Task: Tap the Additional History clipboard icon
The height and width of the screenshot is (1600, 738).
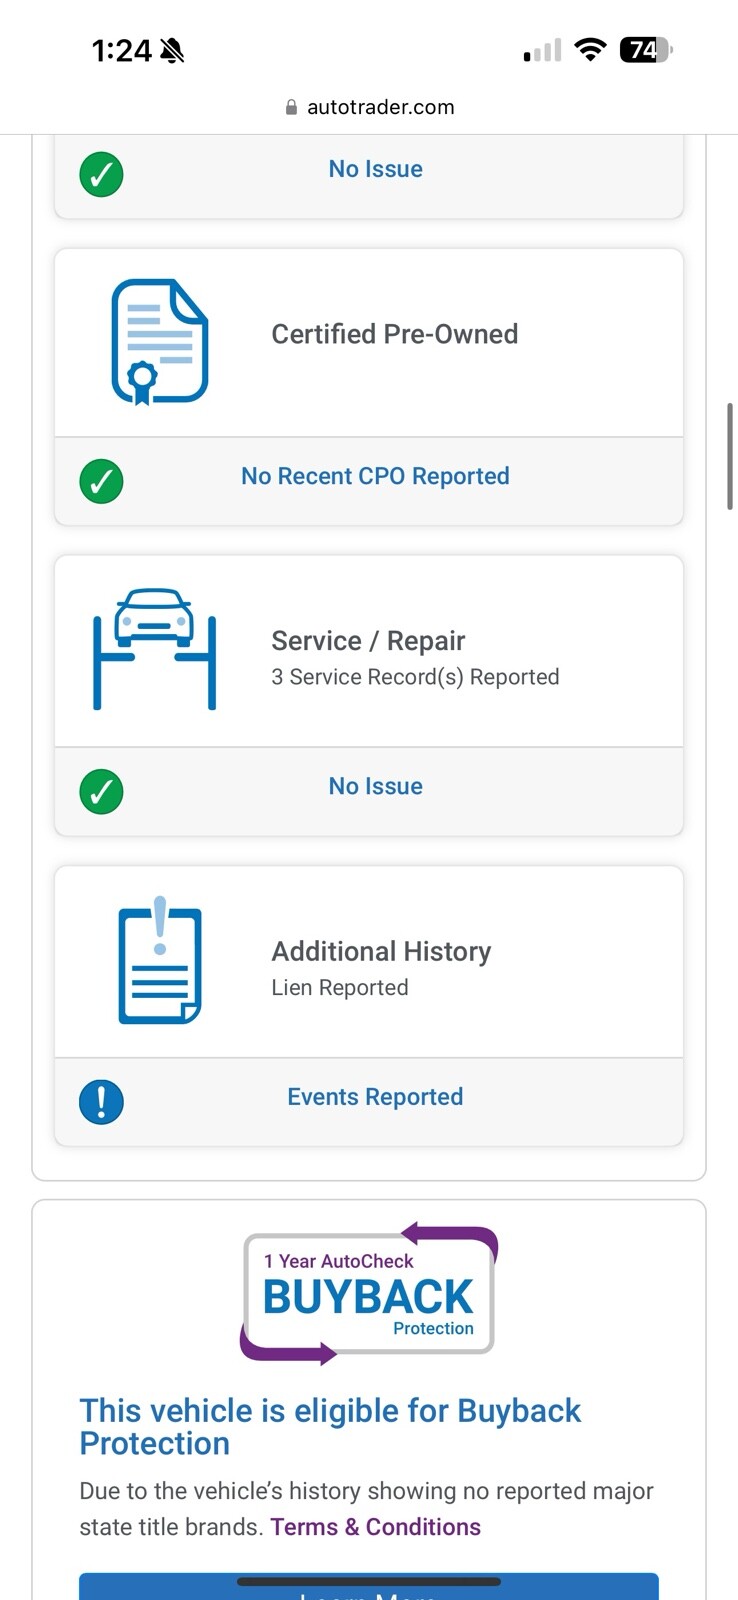Action: coord(160,961)
